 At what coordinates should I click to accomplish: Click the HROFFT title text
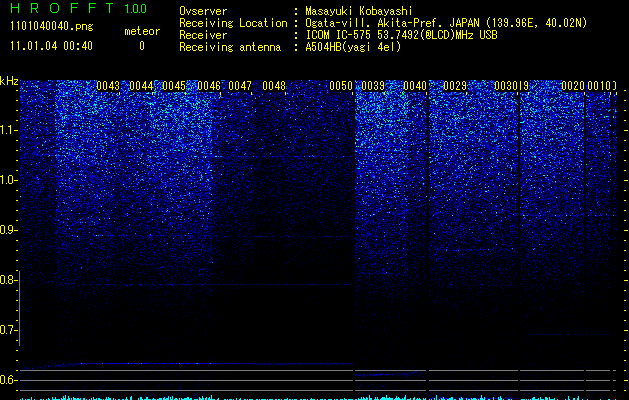(x=62, y=8)
